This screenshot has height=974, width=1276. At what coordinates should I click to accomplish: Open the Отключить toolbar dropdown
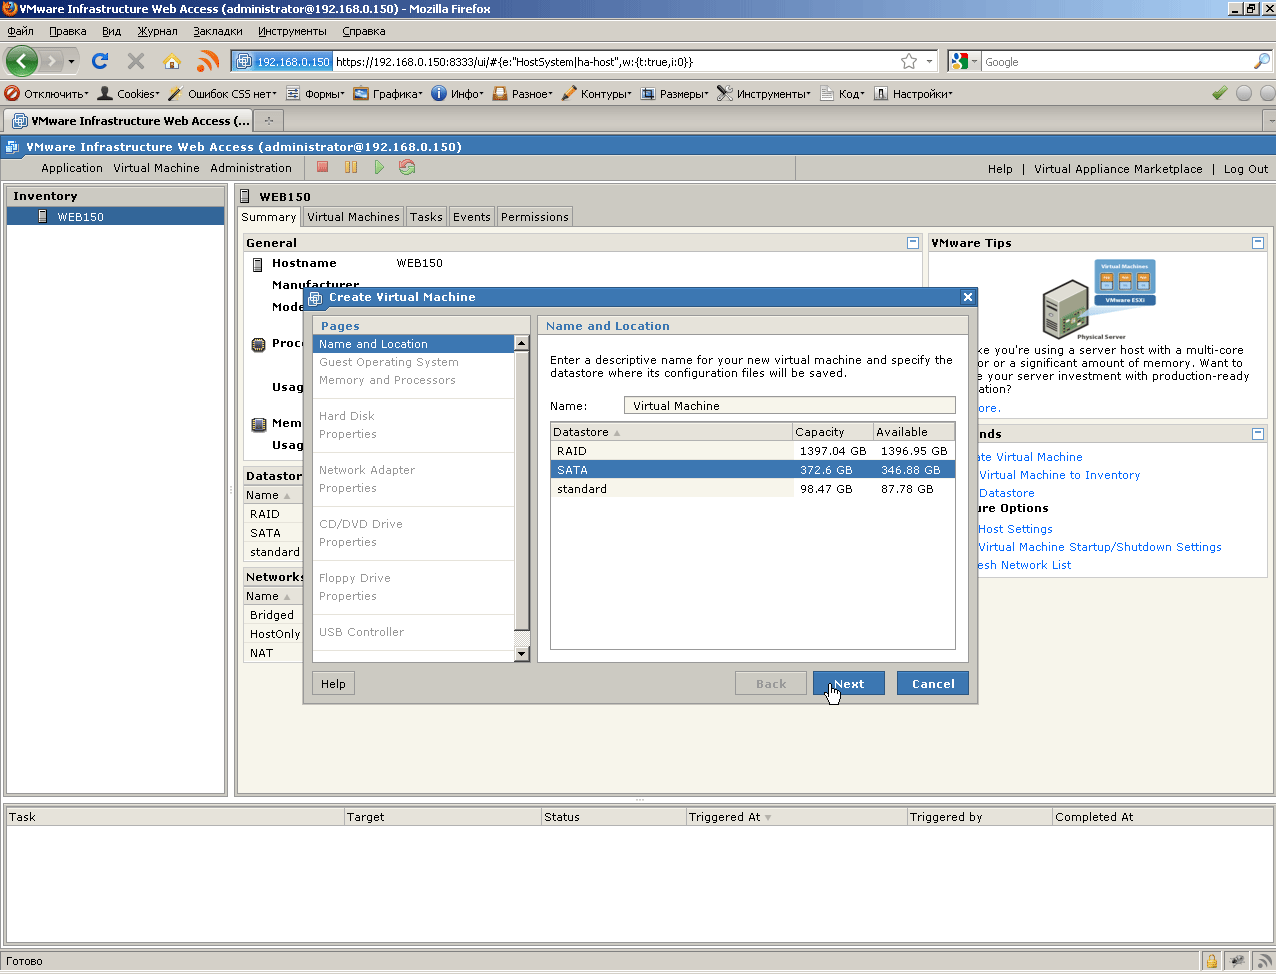(x=47, y=93)
